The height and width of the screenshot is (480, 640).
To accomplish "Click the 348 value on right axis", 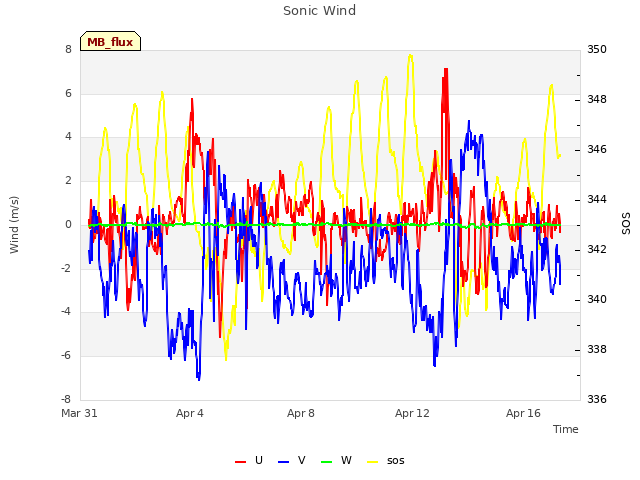I will (597, 100).
